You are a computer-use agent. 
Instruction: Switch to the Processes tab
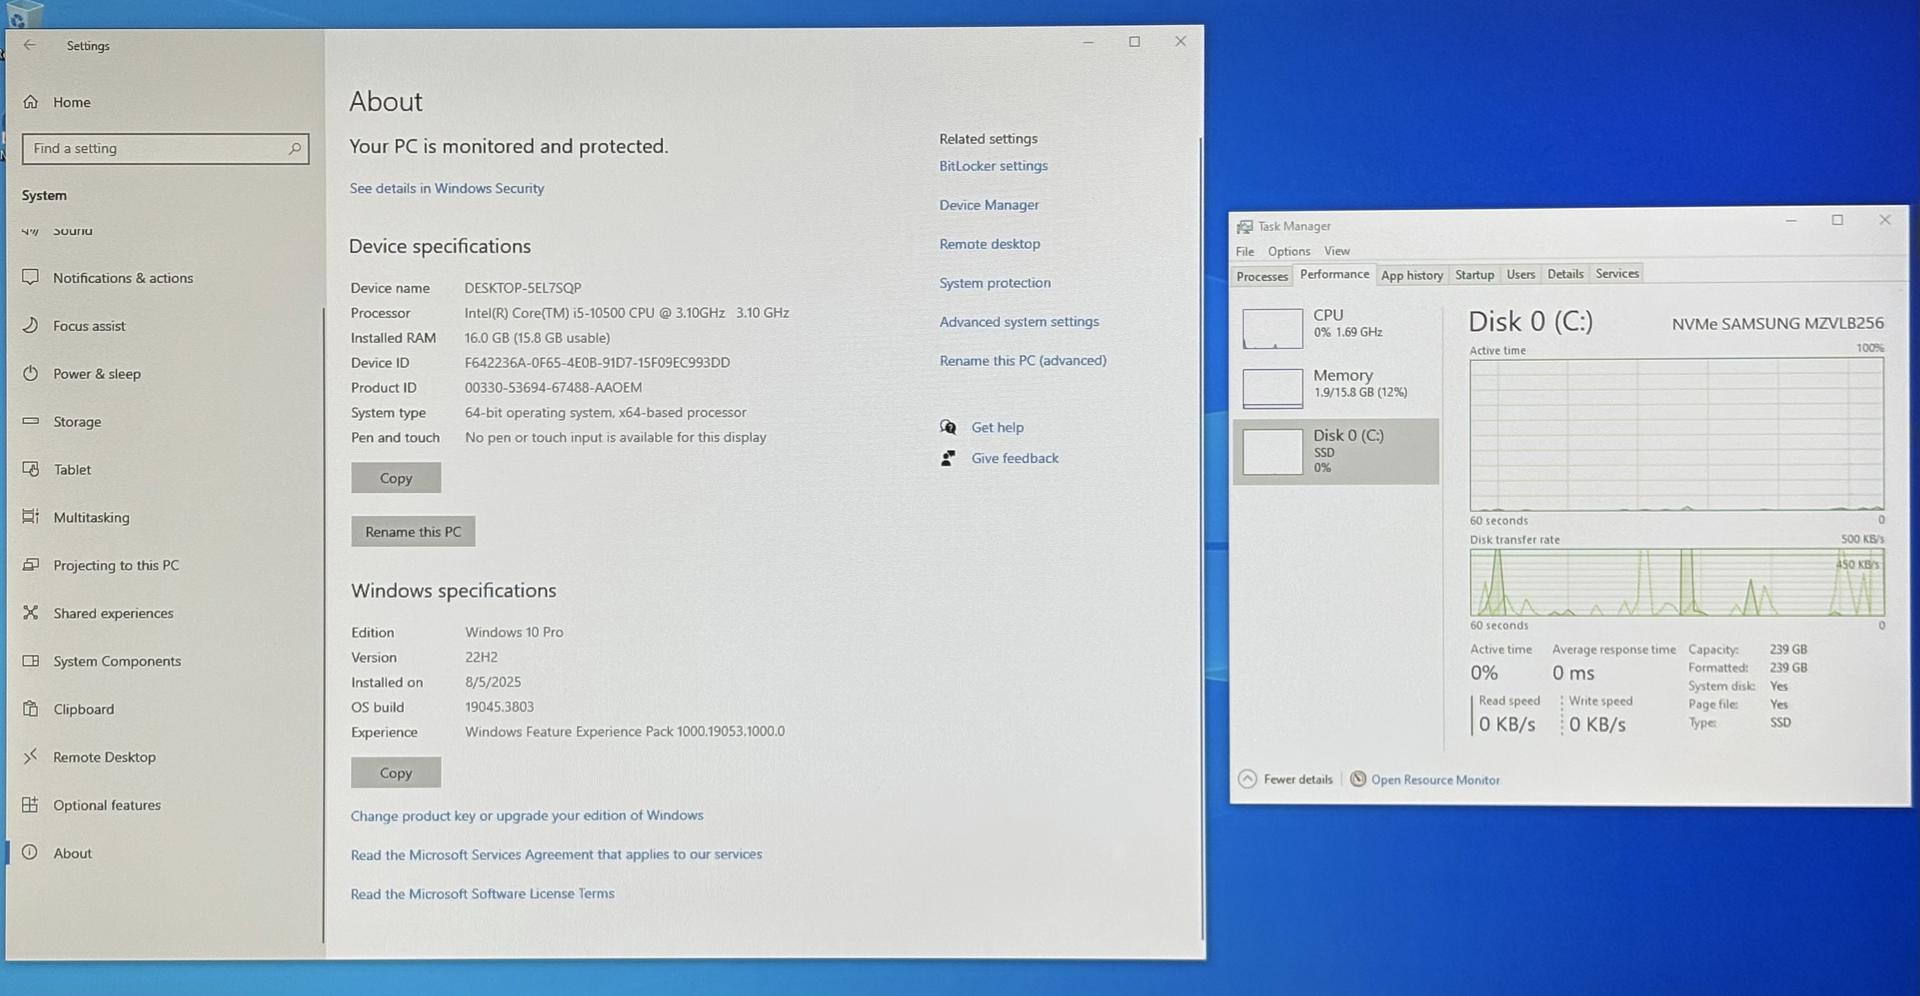click(1262, 277)
